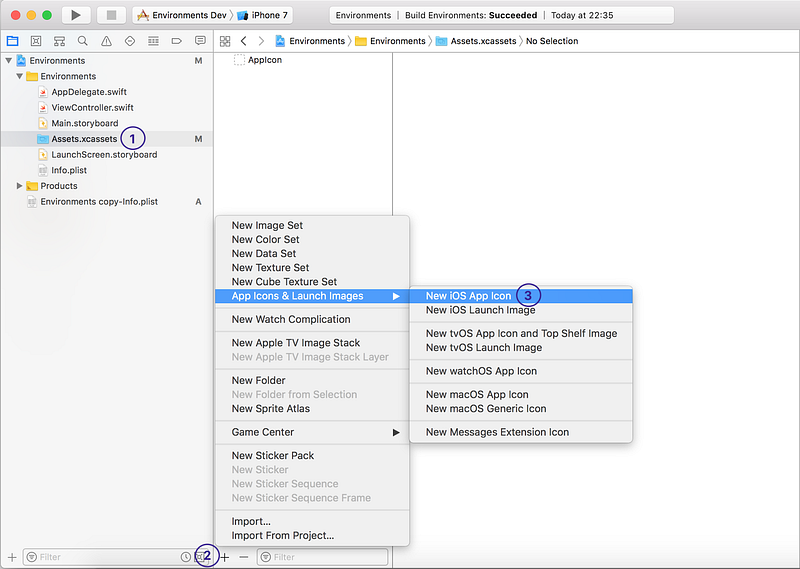Open the Breakpoint navigator
Screen dimensions: 800x569
click(177, 41)
